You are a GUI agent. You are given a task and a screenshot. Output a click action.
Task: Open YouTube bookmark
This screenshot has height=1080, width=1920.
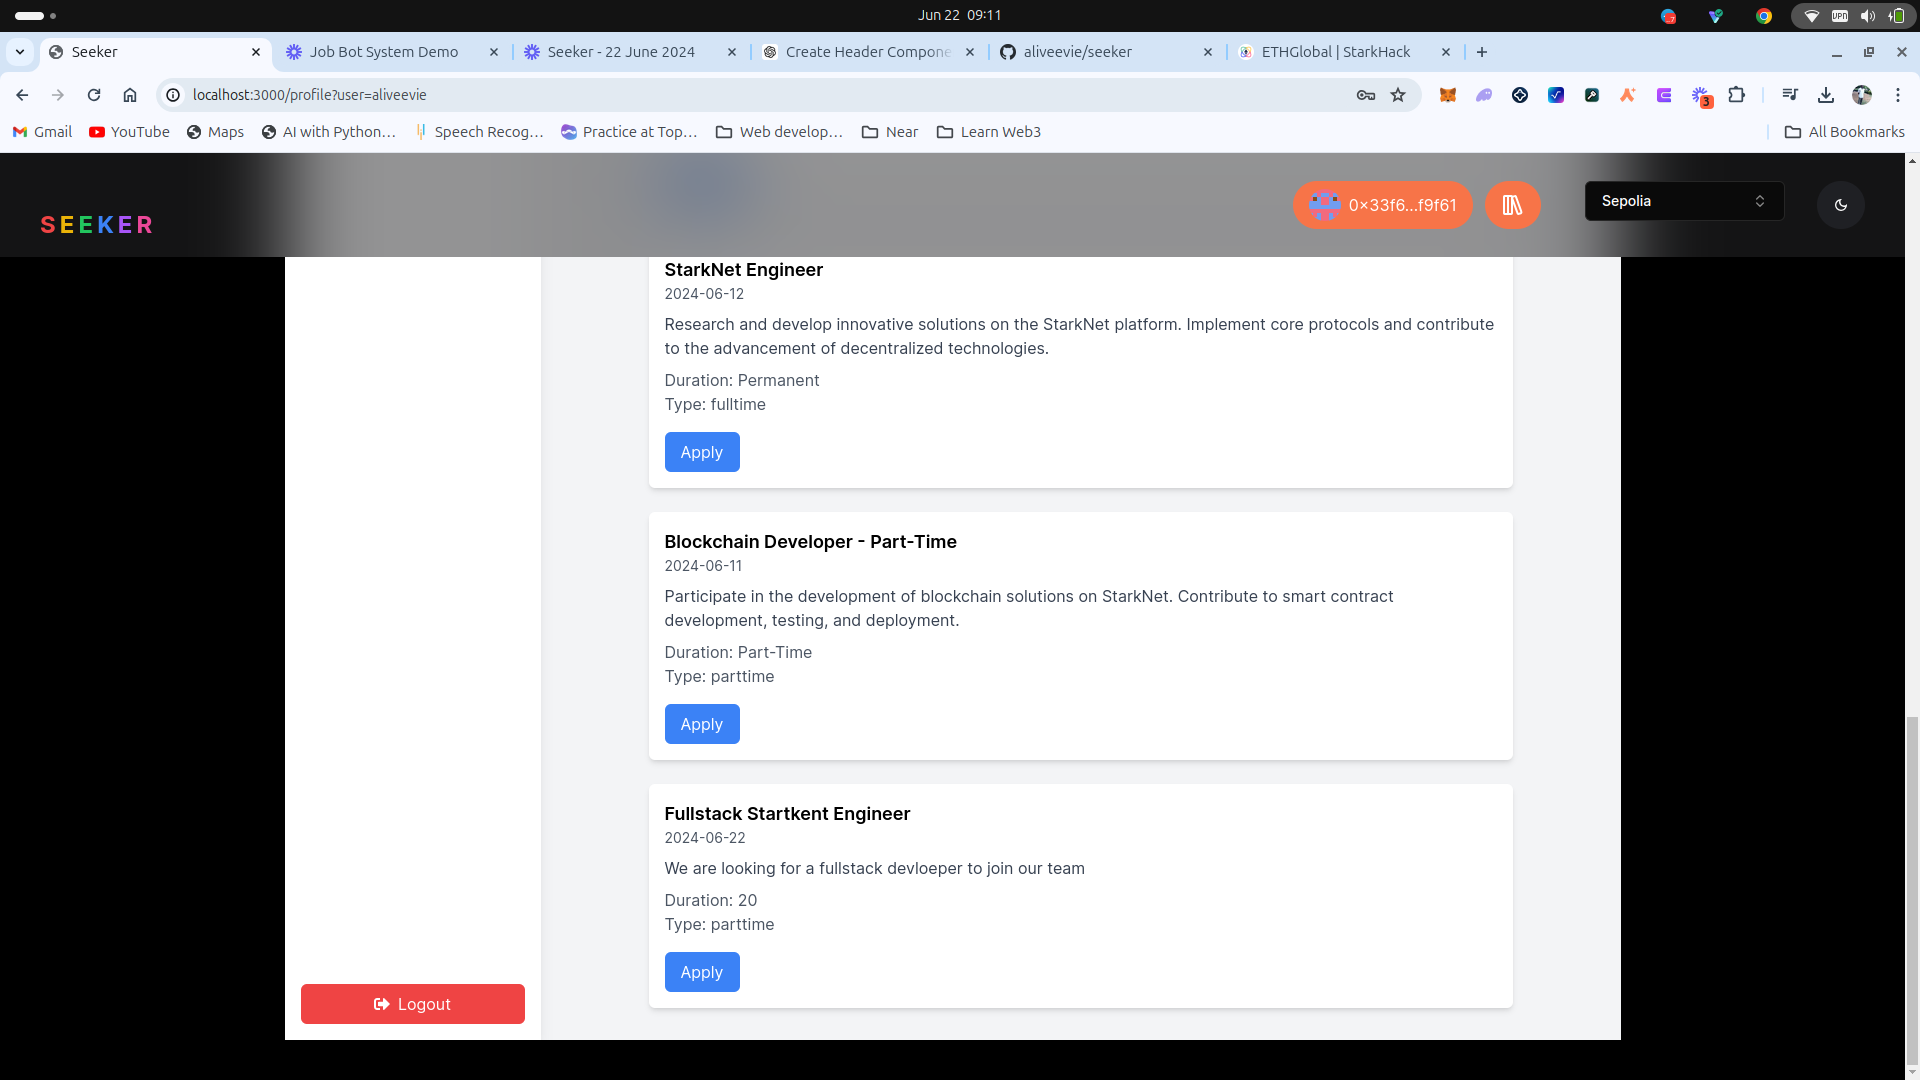point(129,132)
